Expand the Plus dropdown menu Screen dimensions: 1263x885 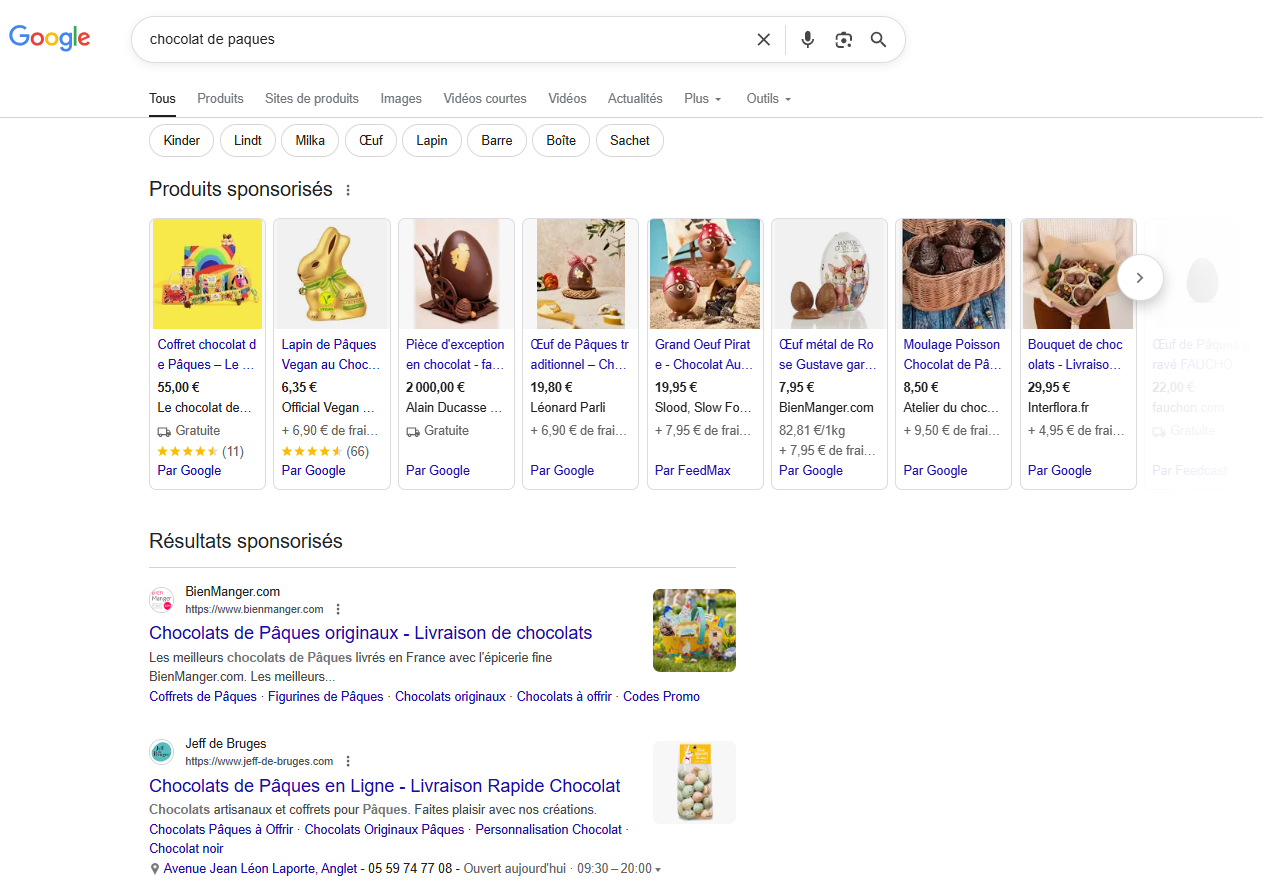(x=703, y=98)
